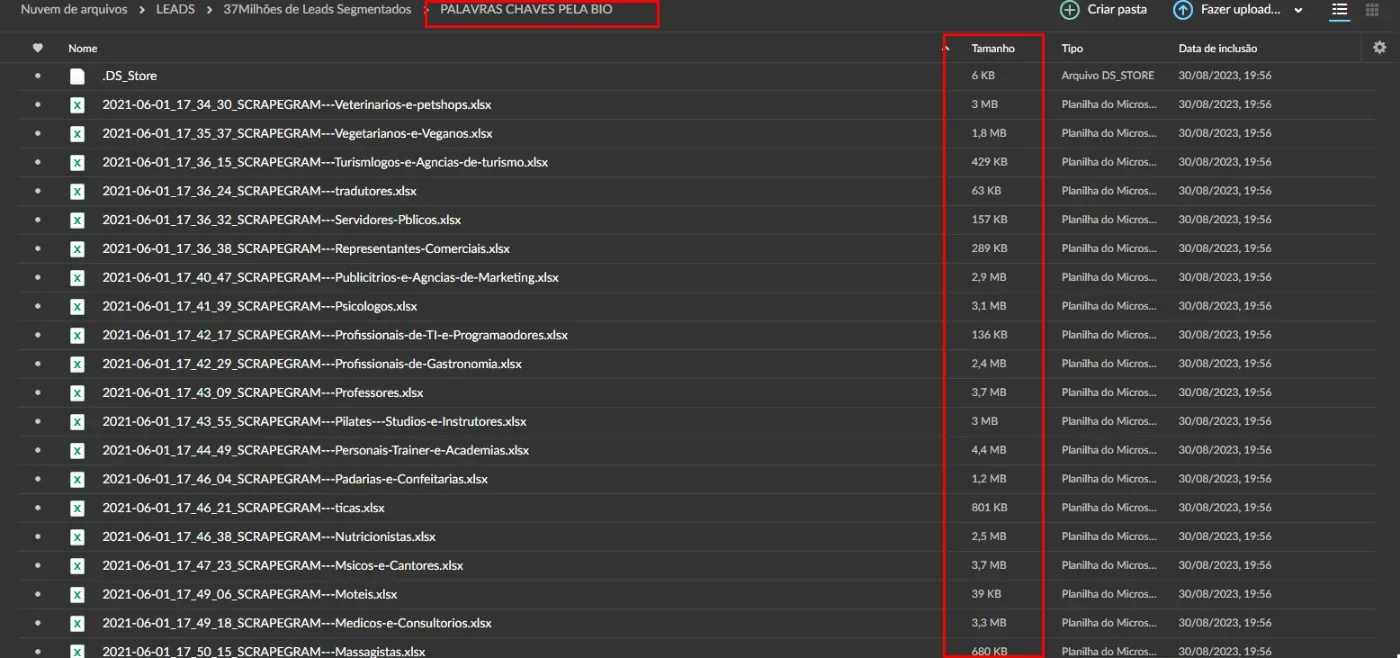Sort by Data de inclusão column header
The image size is (1400, 658).
1218,48
